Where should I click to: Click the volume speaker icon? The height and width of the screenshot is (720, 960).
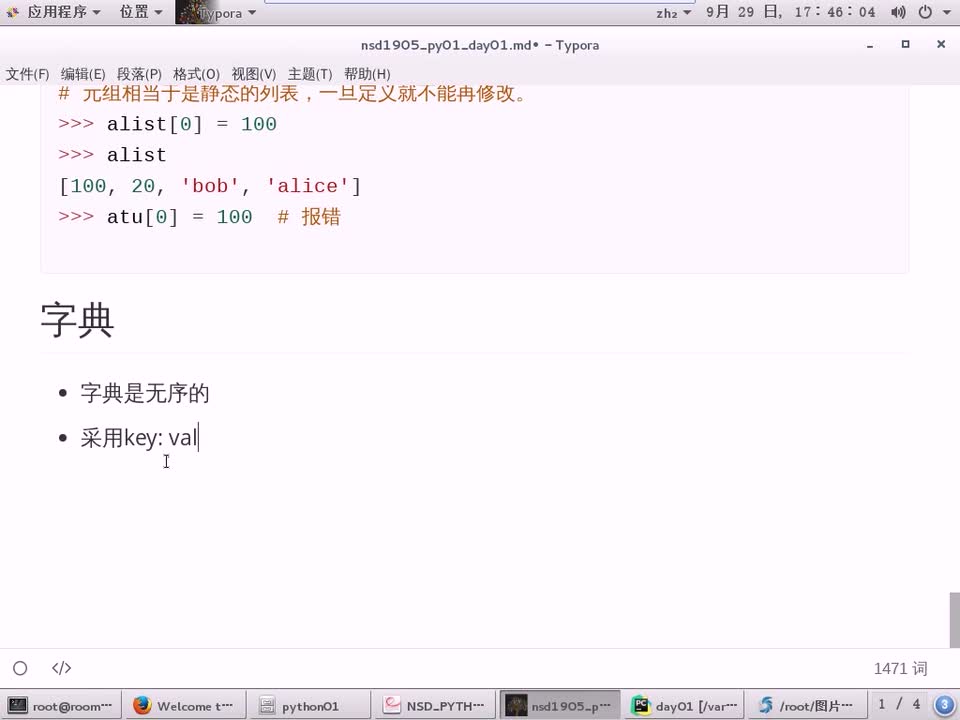[x=898, y=12]
